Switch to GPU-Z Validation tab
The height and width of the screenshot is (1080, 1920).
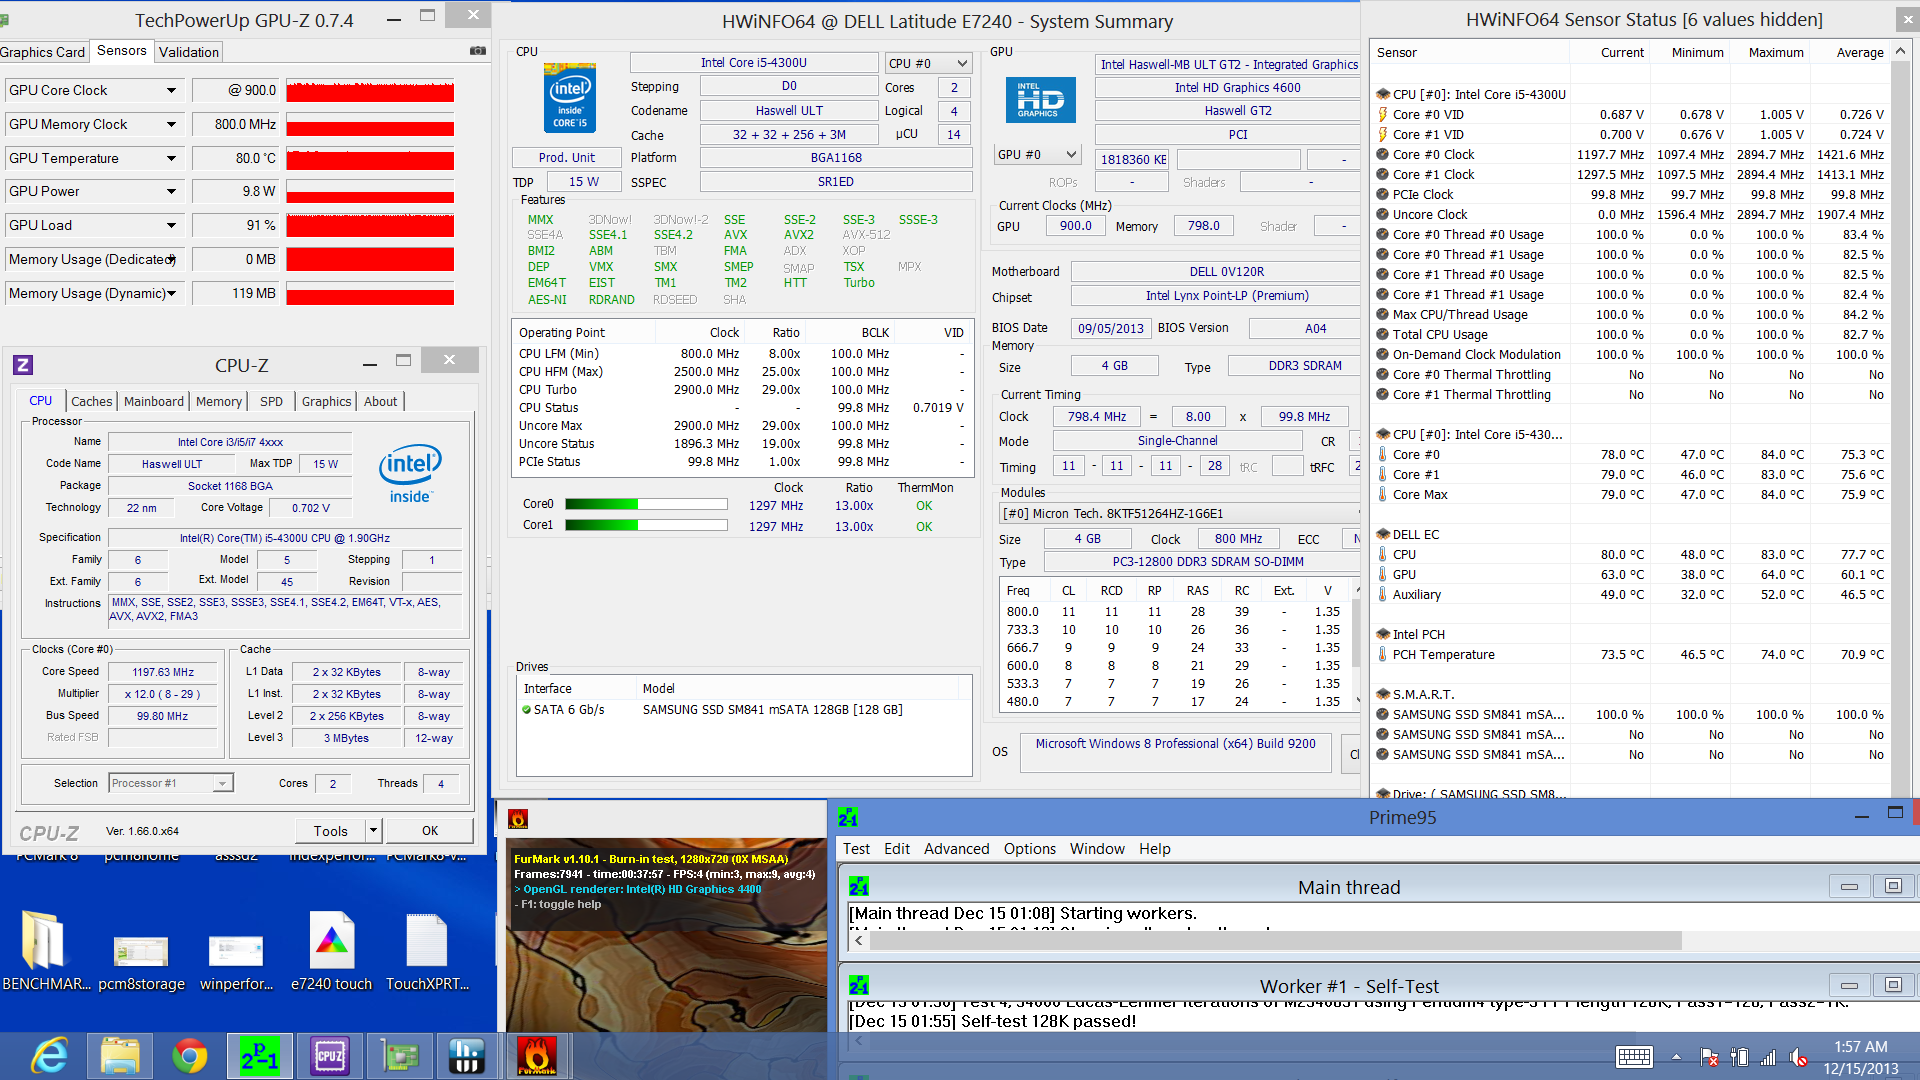(x=189, y=52)
